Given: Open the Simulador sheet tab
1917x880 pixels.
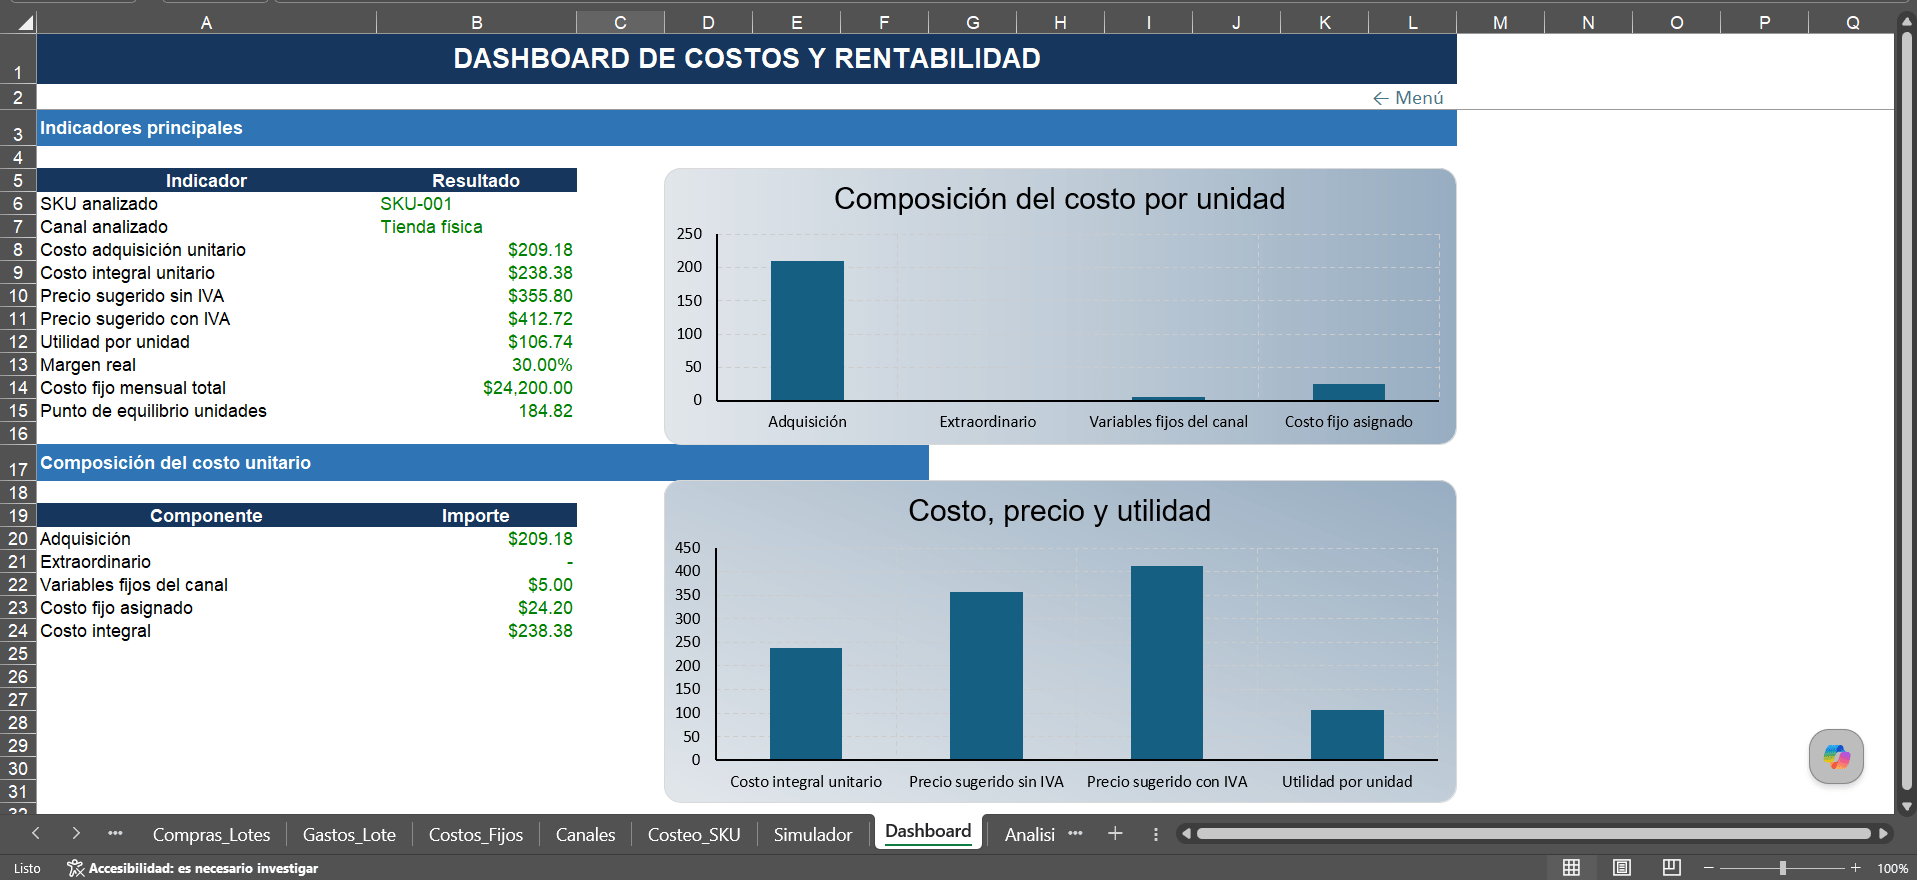Looking at the screenshot, I should (x=813, y=835).
